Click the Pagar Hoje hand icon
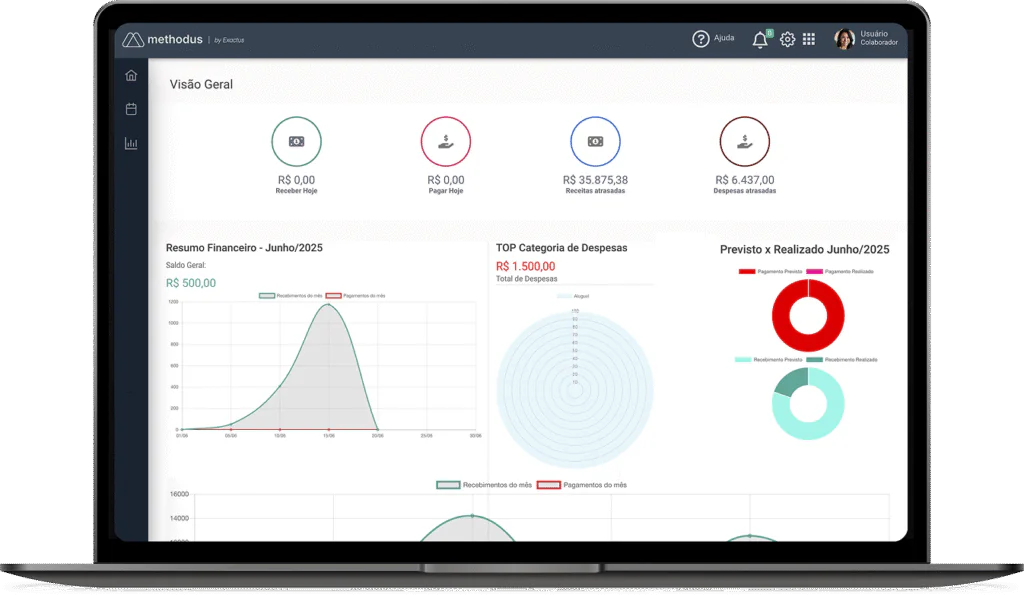The width and height of the screenshot is (1024, 595). [445, 142]
